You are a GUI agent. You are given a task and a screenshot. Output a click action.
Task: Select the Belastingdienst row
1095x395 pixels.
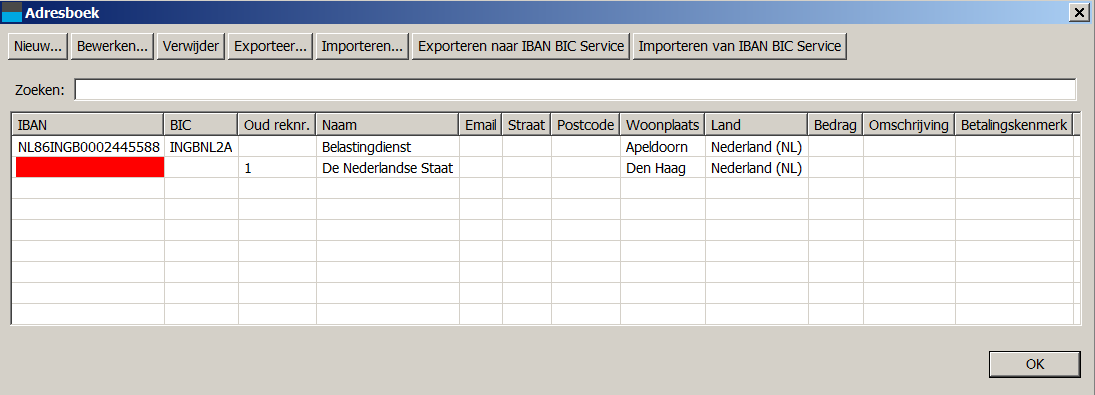[x=543, y=147]
